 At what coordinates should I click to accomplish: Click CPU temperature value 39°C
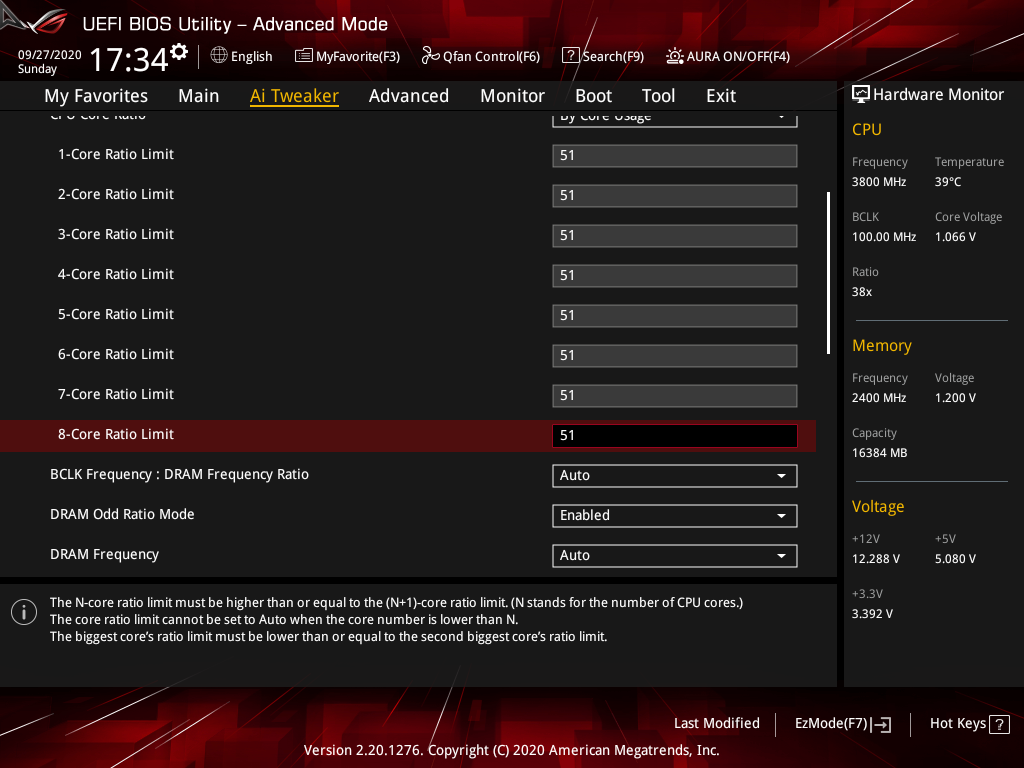(x=948, y=182)
